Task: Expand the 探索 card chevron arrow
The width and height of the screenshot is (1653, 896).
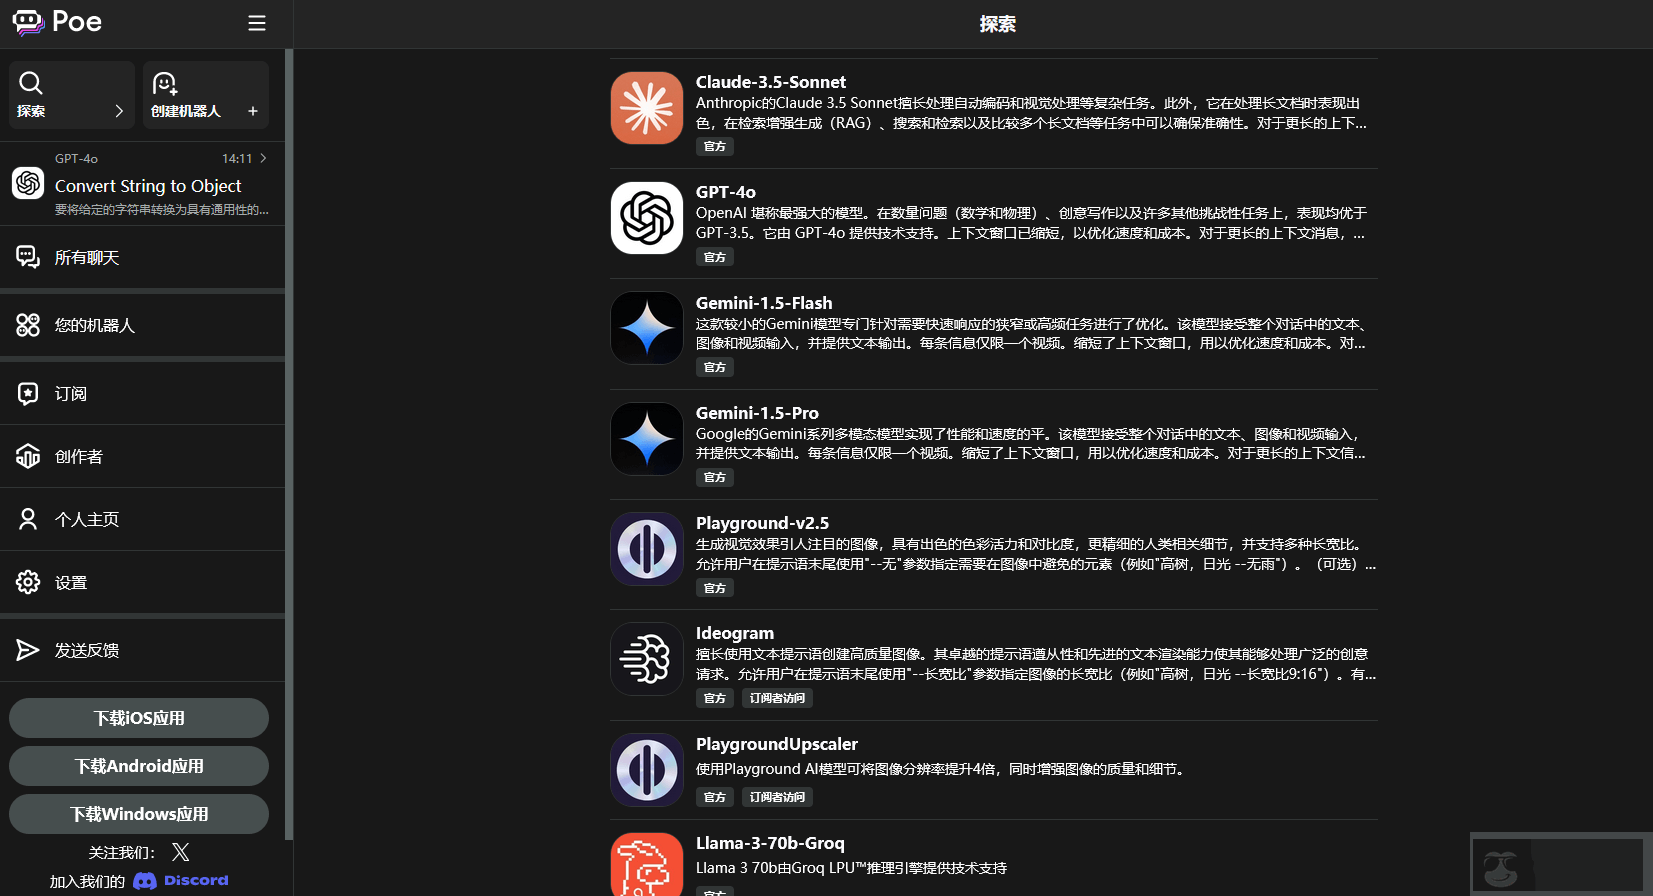Action: coord(119,111)
